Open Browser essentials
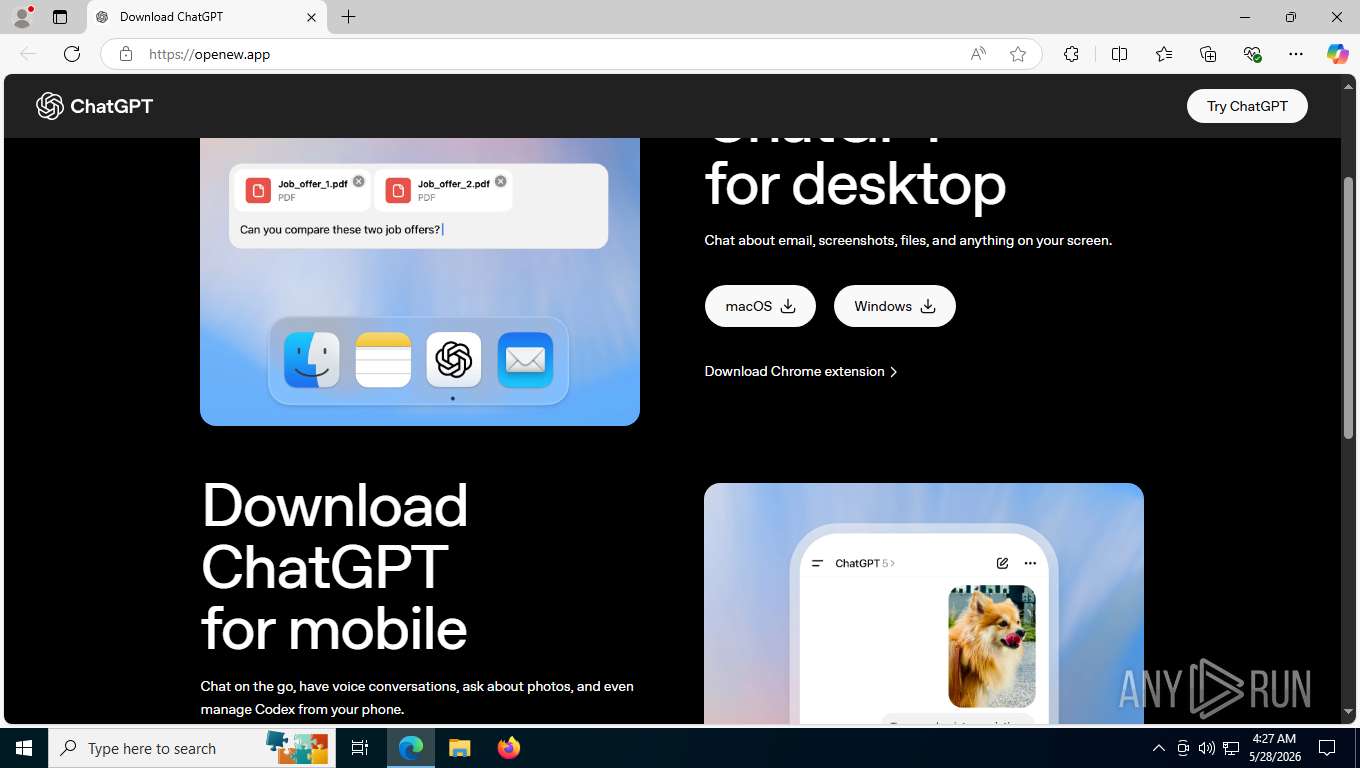The width and height of the screenshot is (1360, 768). [x=1252, y=54]
